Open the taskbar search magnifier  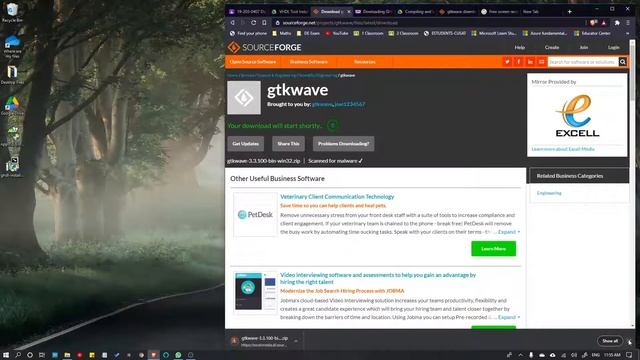[18, 355]
